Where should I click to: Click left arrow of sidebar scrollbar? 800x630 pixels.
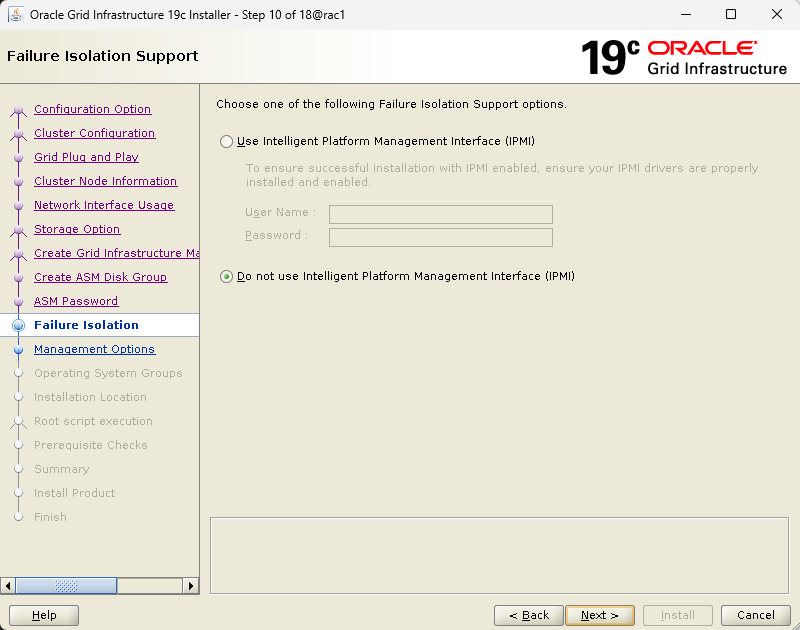coord(8,586)
